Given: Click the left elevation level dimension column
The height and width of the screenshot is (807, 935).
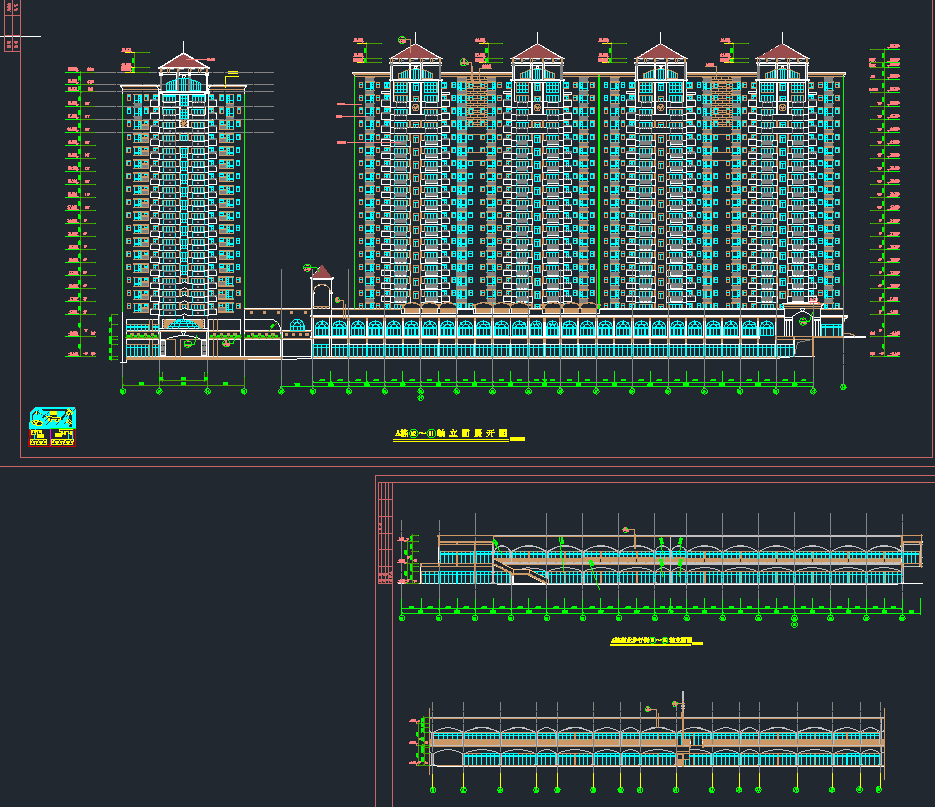Looking at the screenshot, I should pos(79,212).
